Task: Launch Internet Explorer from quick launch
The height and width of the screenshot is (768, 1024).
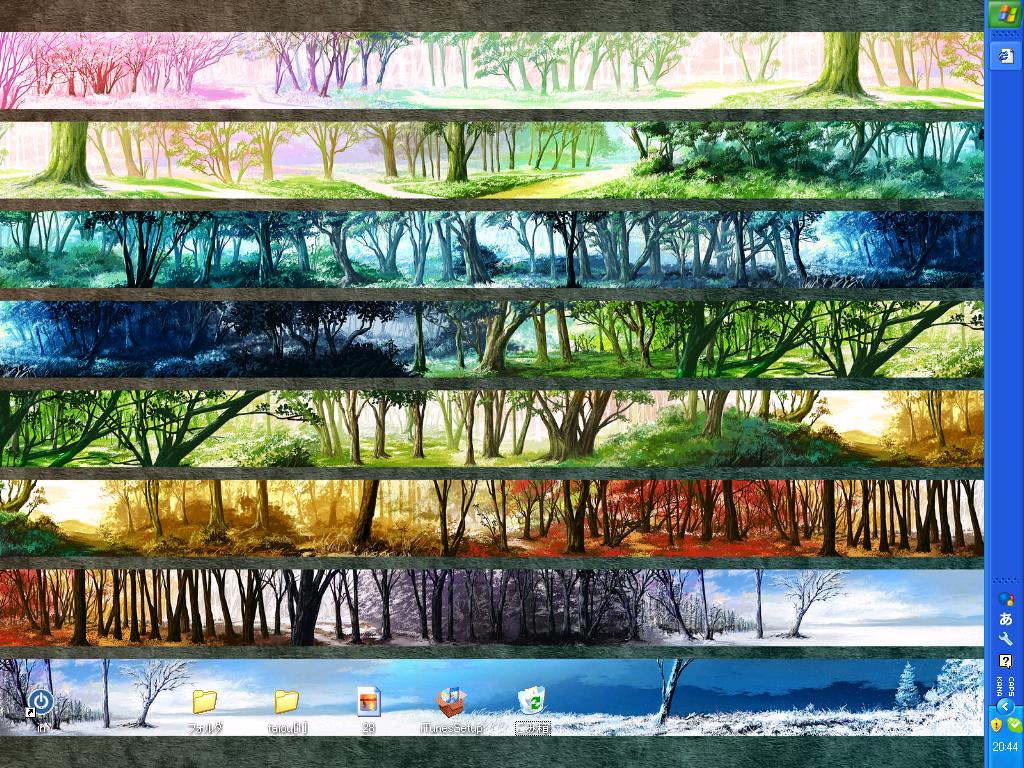Action: pos(1005,56)
